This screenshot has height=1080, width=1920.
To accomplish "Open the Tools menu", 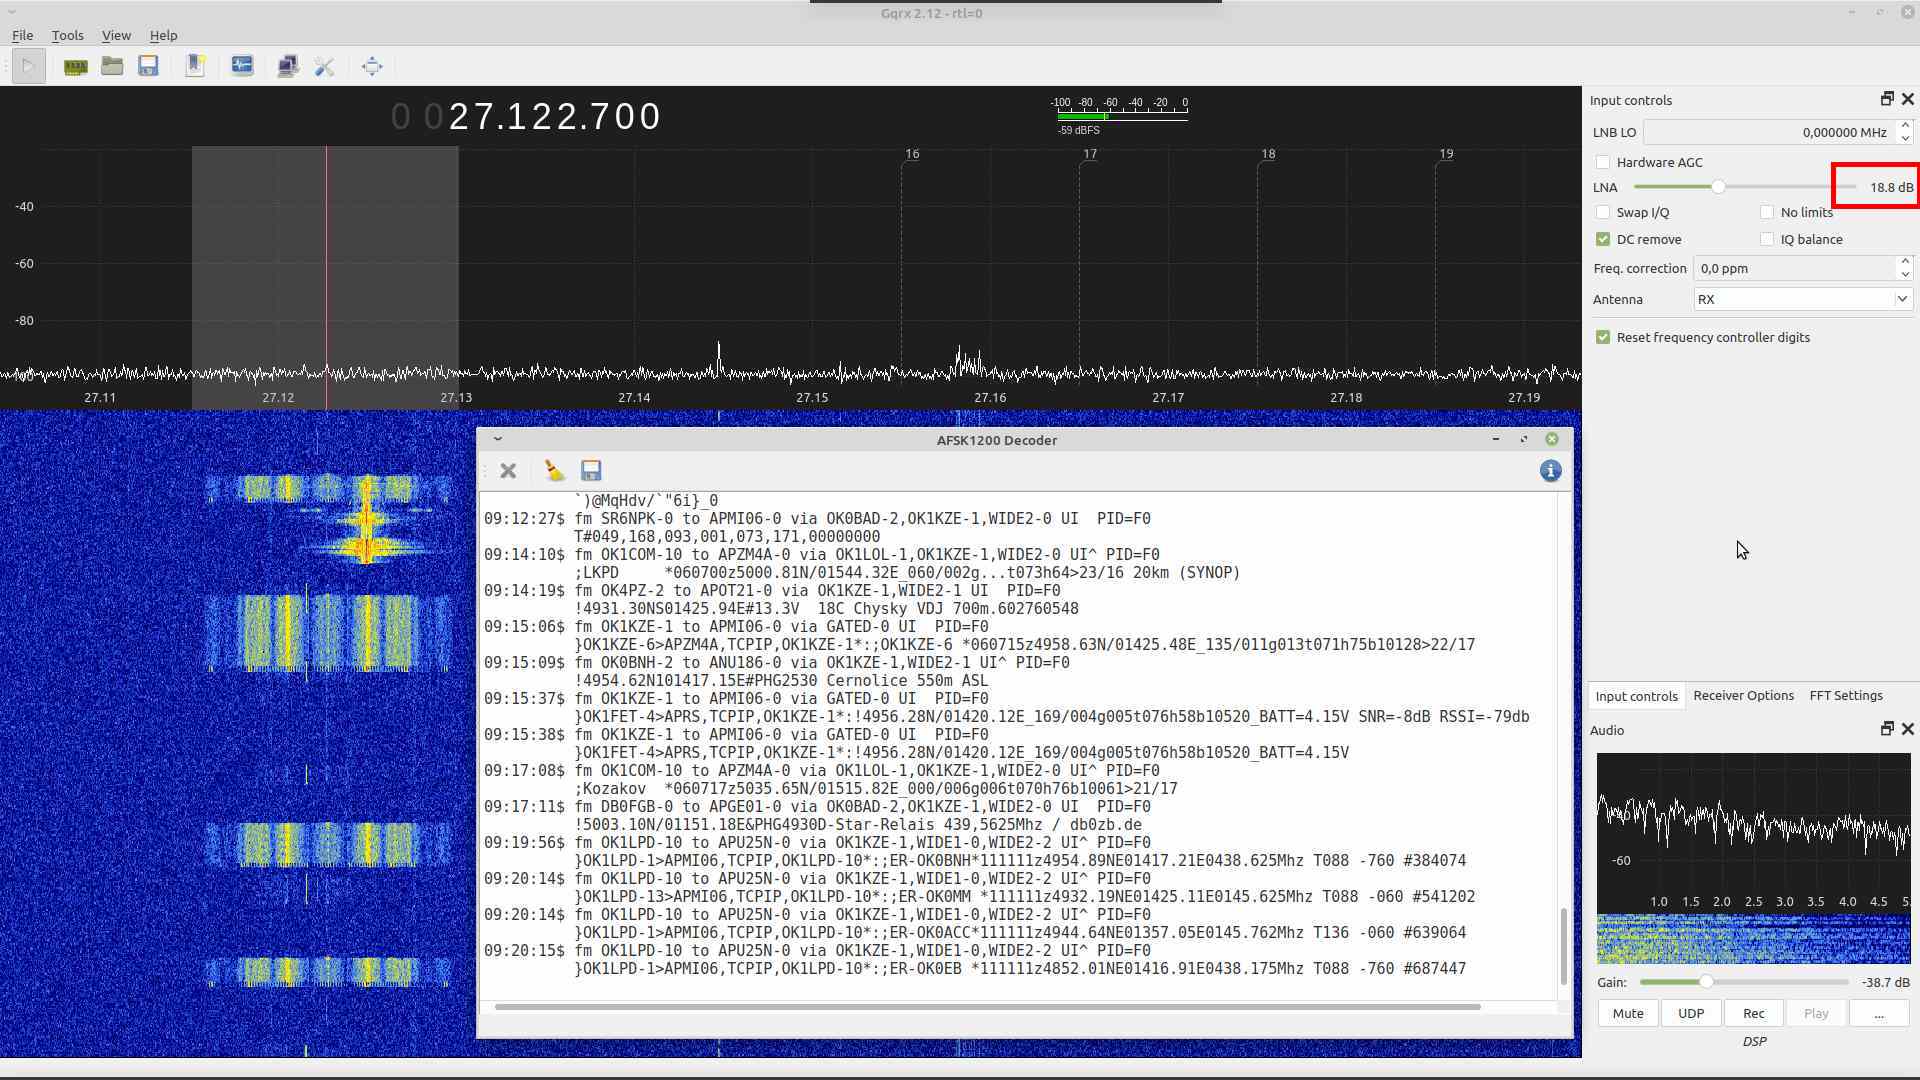I will pos(67,35).
